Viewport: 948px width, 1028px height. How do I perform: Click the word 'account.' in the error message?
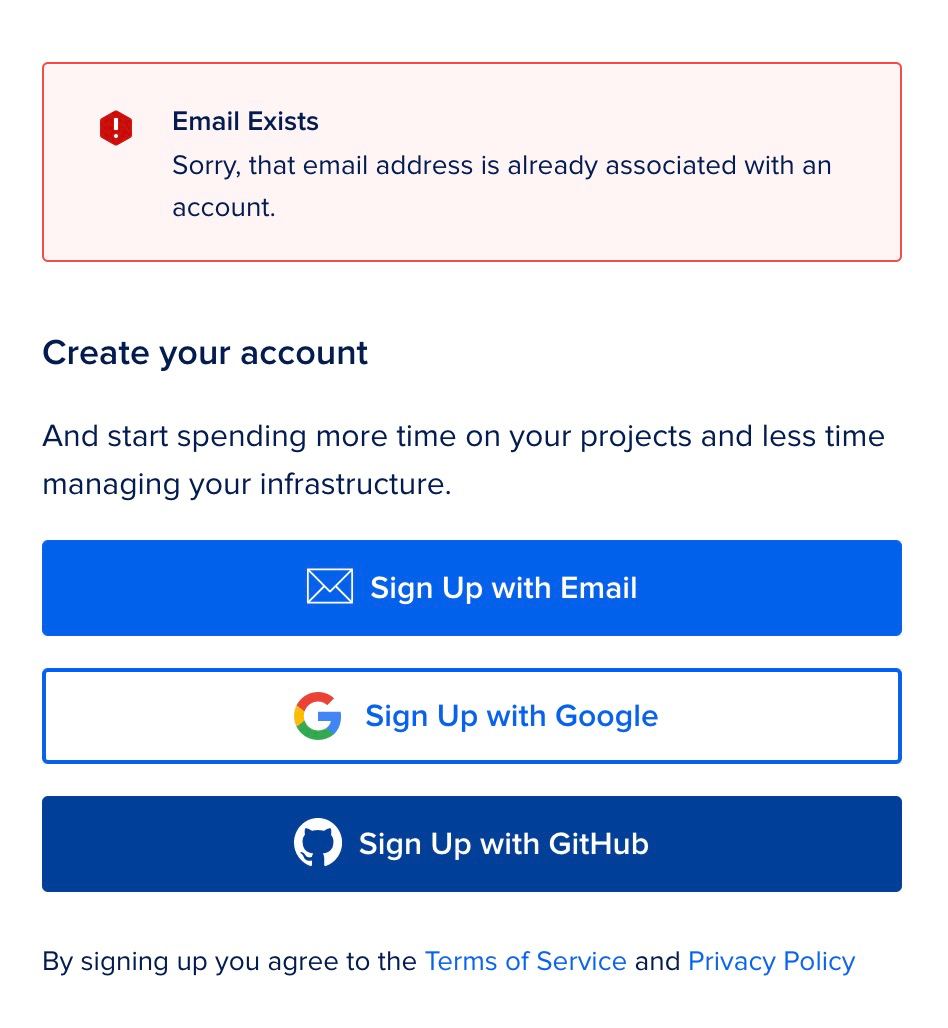pyautogui.click(x=224, y=208)
